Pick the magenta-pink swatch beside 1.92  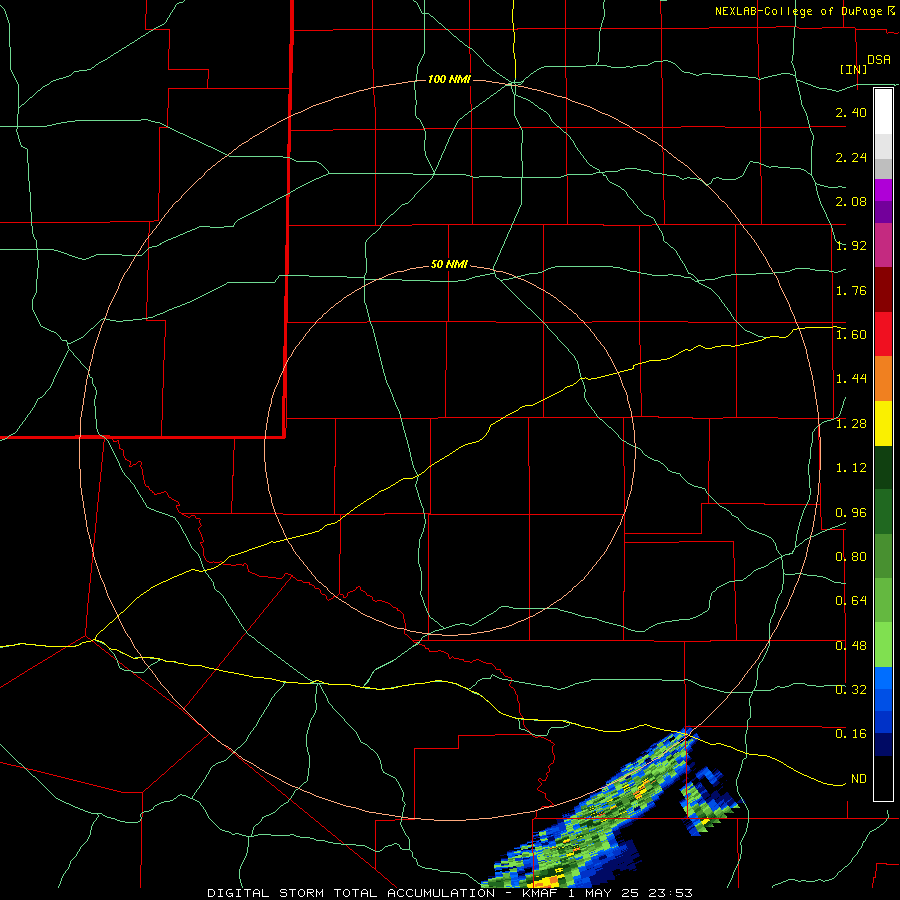(x=883, y=245)
